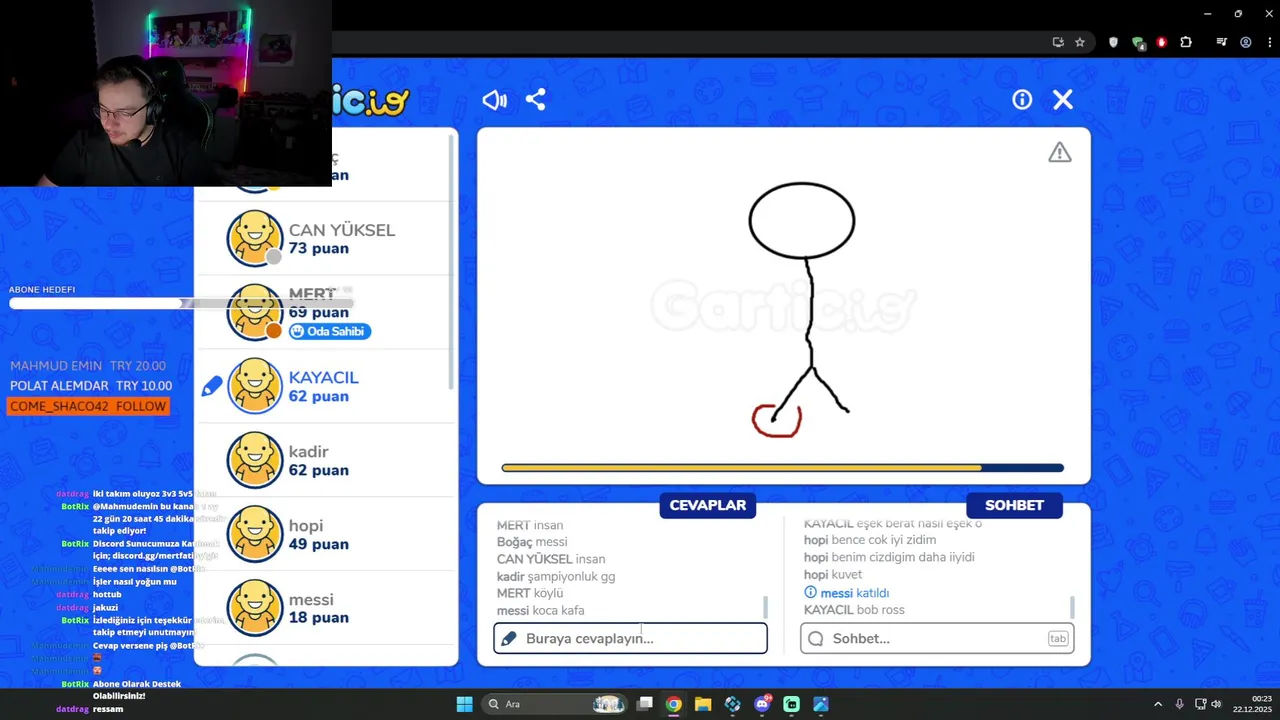1280x720 pixels.
Task: Select the CEVAPLAR tab
Action: tap(708, 505)
